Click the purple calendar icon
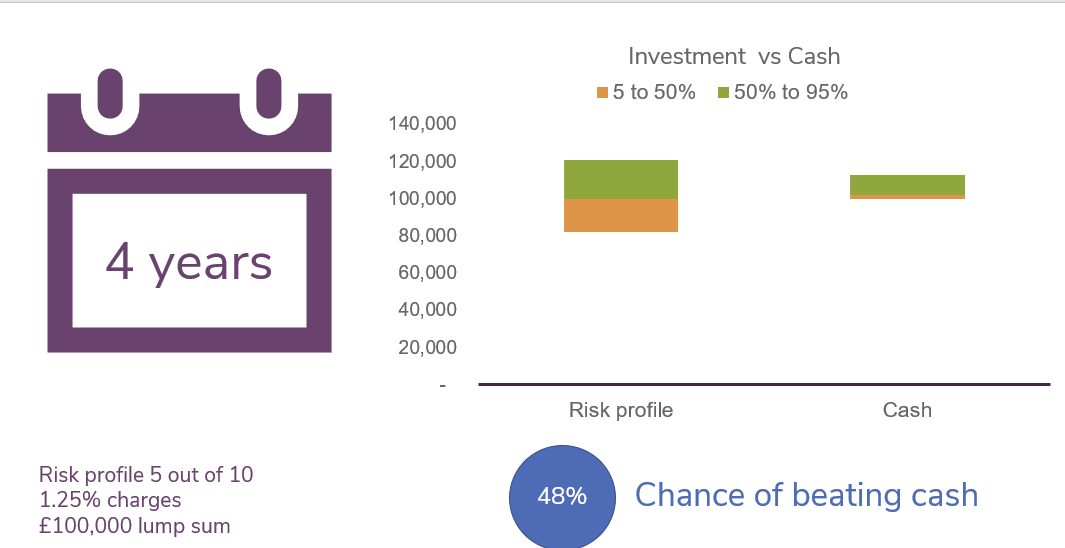Screen dimensions: 1065x548 tap(189, 211)
